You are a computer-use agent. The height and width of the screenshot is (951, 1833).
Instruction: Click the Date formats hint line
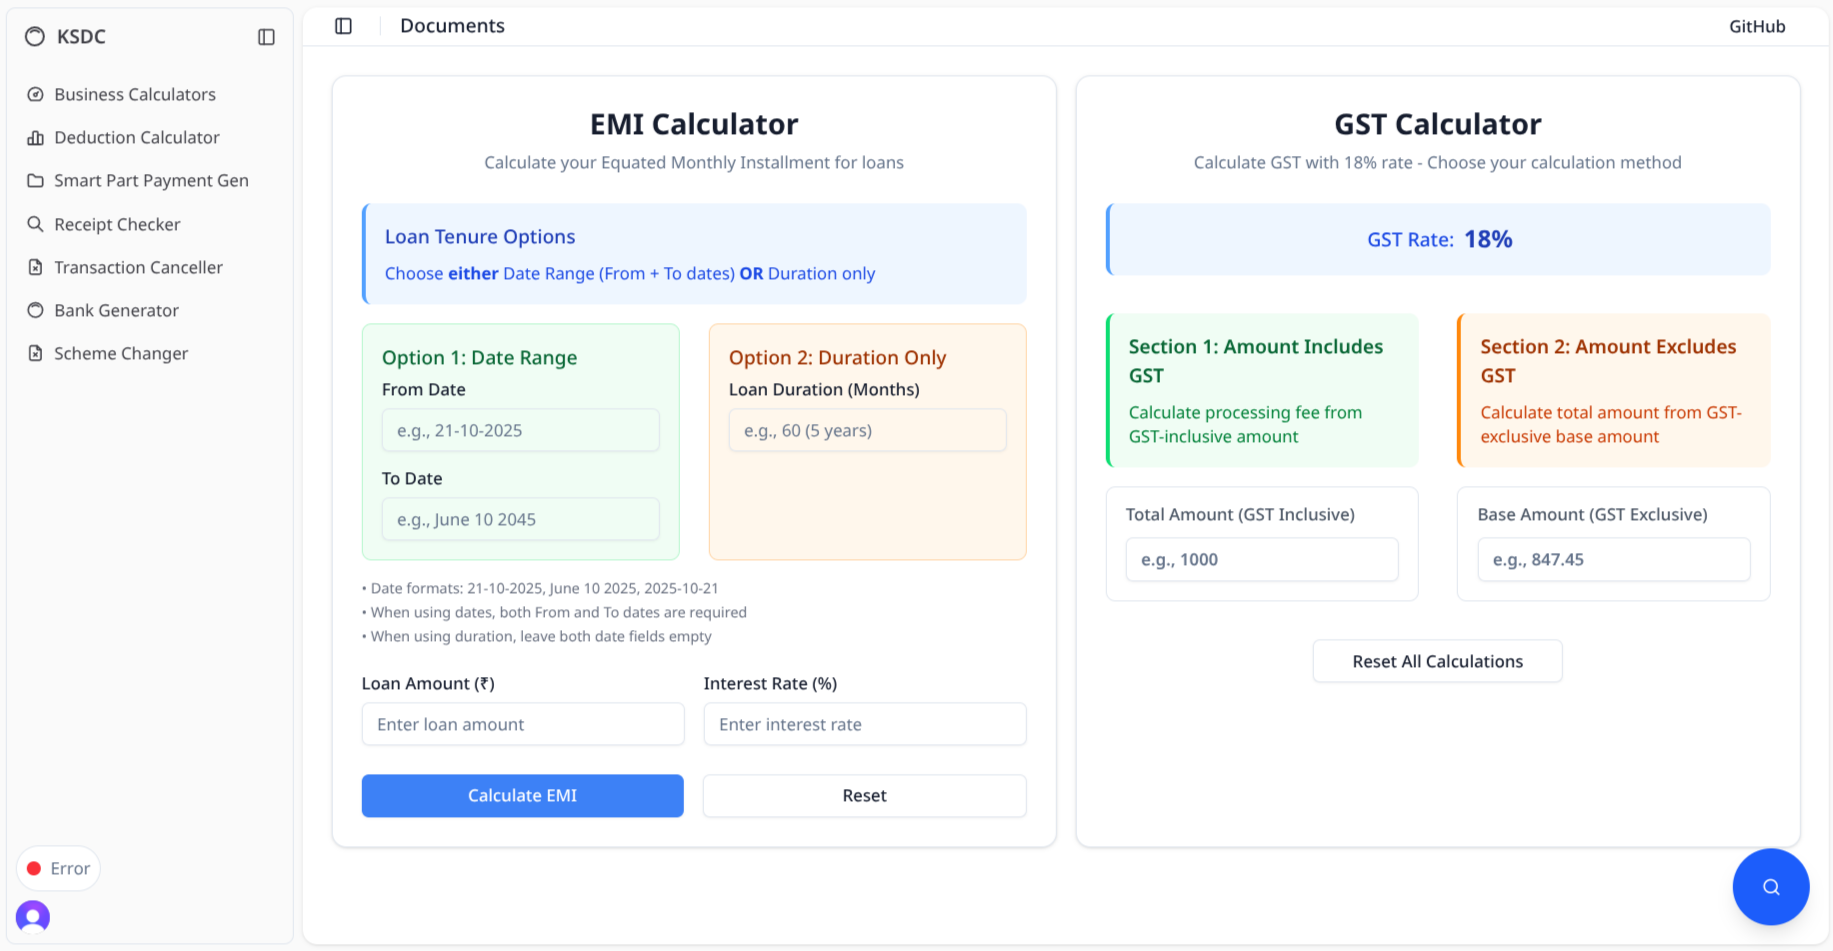click(540, 588)
